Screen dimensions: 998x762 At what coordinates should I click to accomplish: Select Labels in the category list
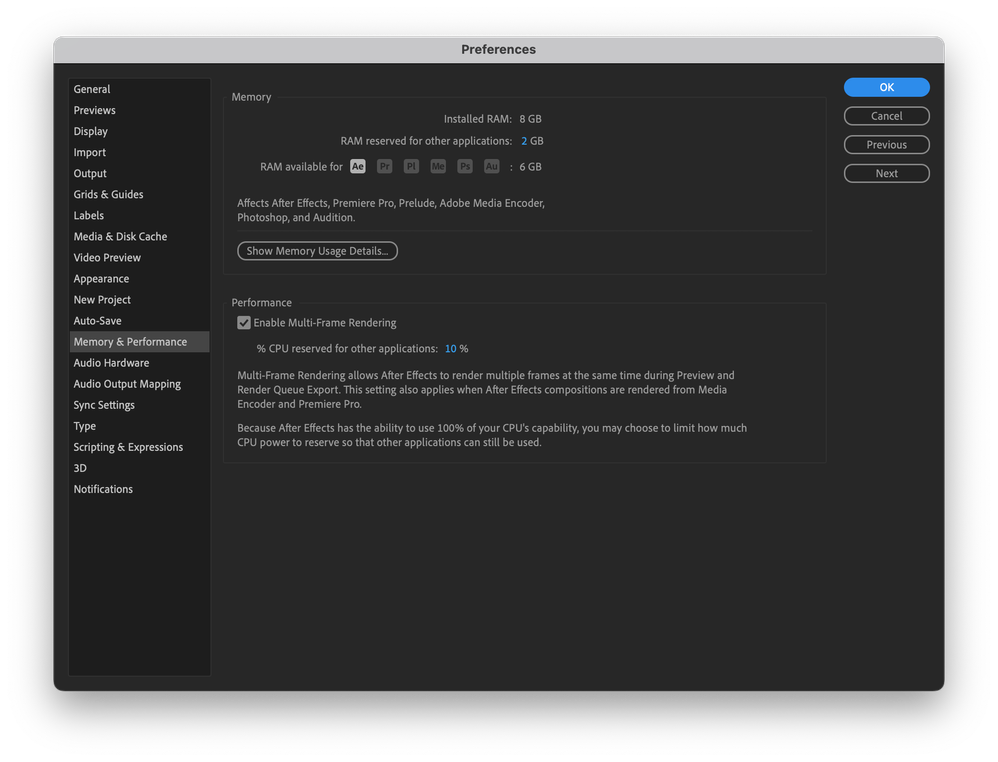pyautogui.click(x=139, y=215)
